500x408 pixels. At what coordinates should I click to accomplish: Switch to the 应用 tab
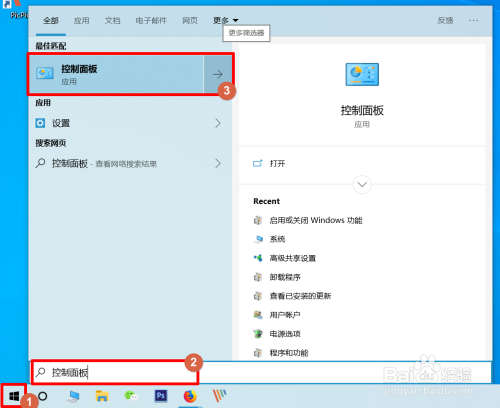[x=81, y=20]
